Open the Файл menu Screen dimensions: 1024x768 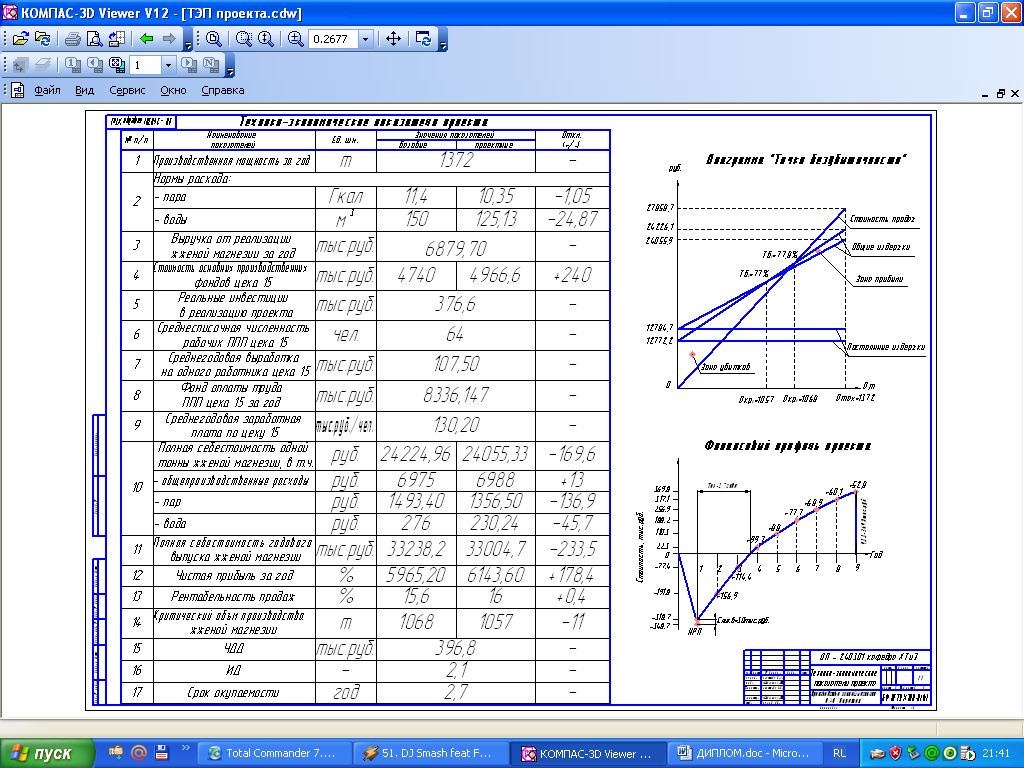coord(47,90)
